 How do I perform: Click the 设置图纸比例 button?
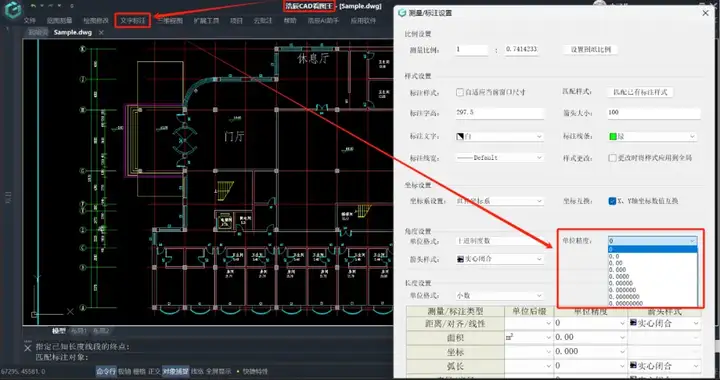pyautogui.click(x=591, y=50)
